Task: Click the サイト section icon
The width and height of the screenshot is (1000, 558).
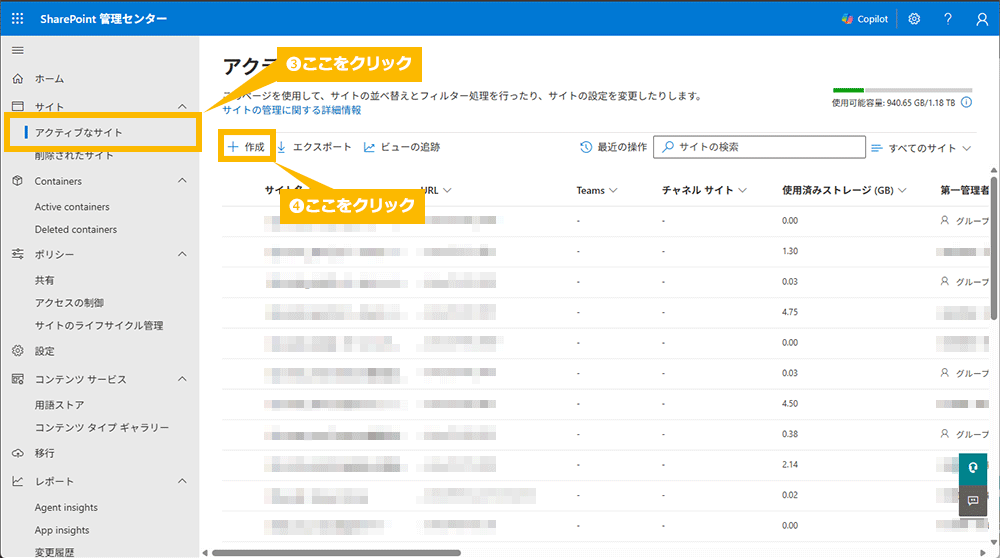Action: [x=18, y=106]
